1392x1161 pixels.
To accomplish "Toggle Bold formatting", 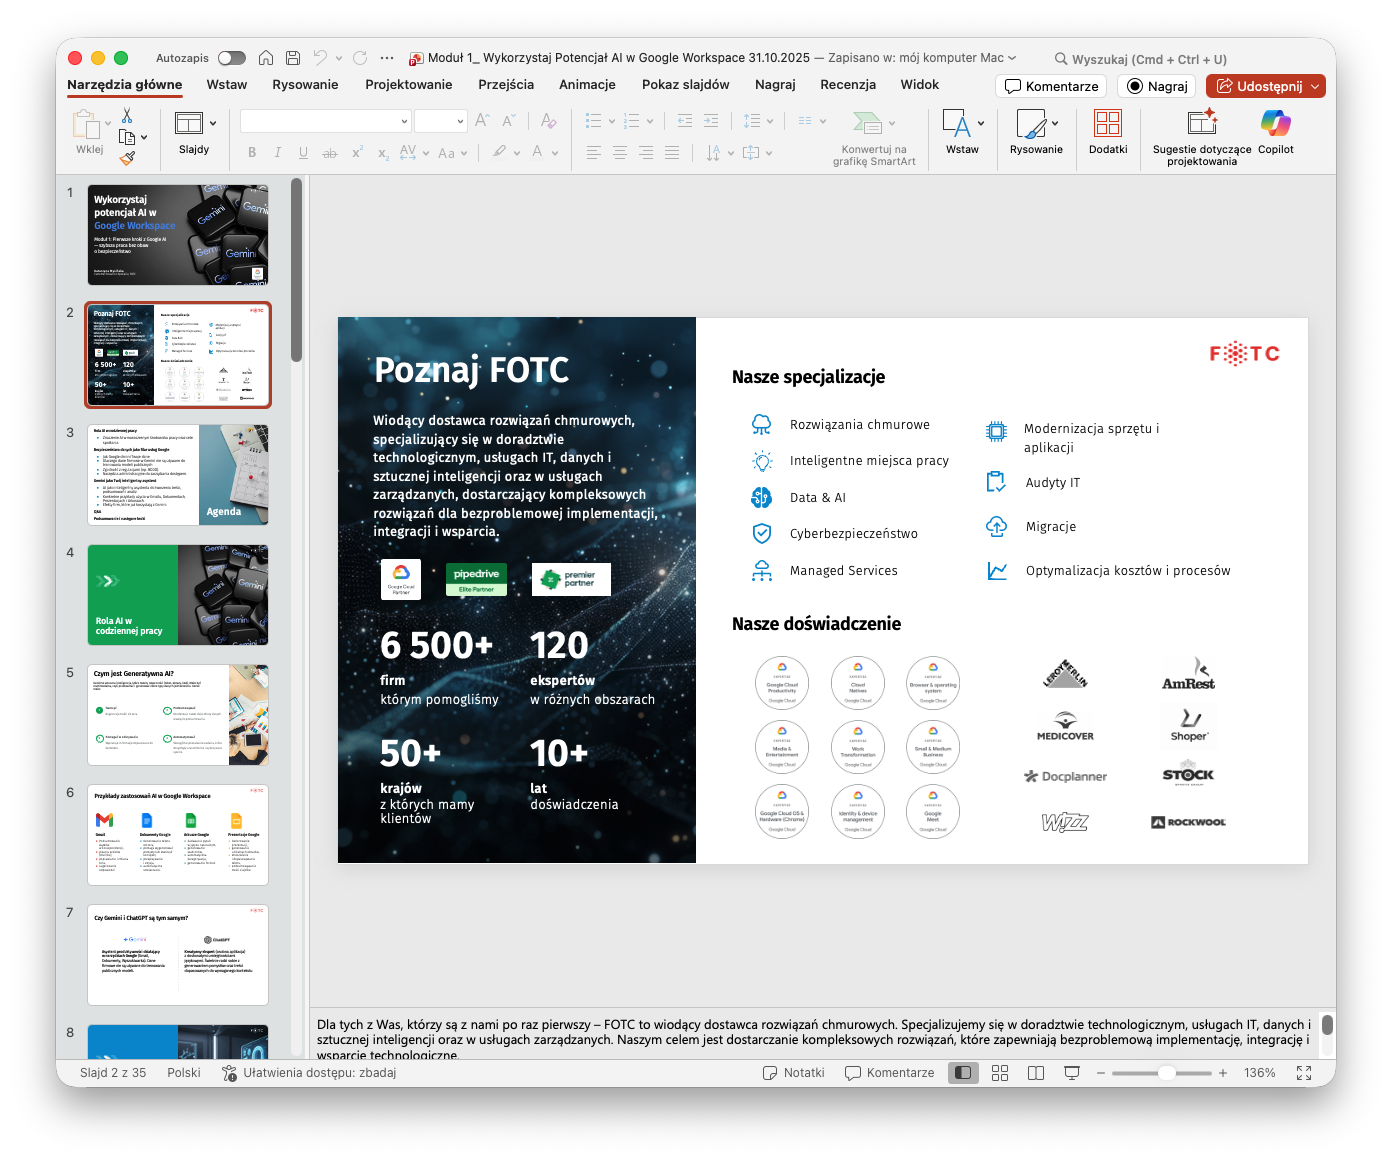I will click(x=252, y=153).
